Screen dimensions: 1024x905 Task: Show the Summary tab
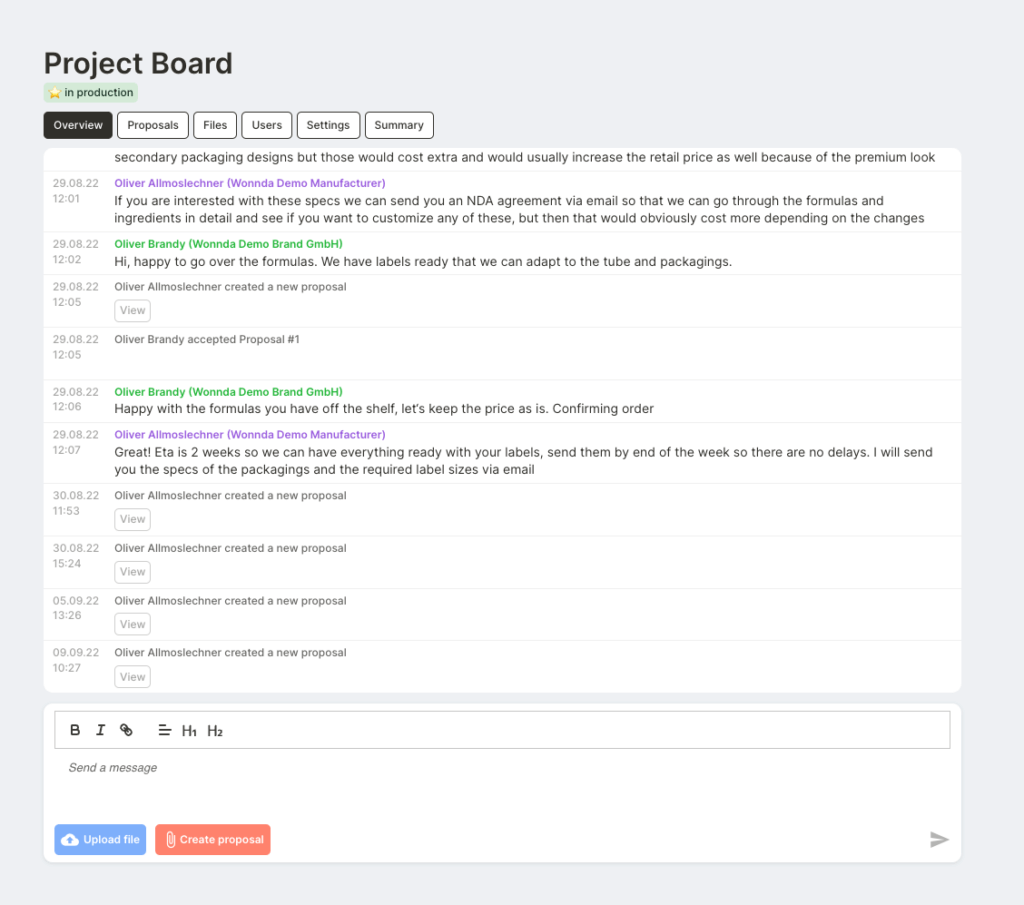click(399, 125)
